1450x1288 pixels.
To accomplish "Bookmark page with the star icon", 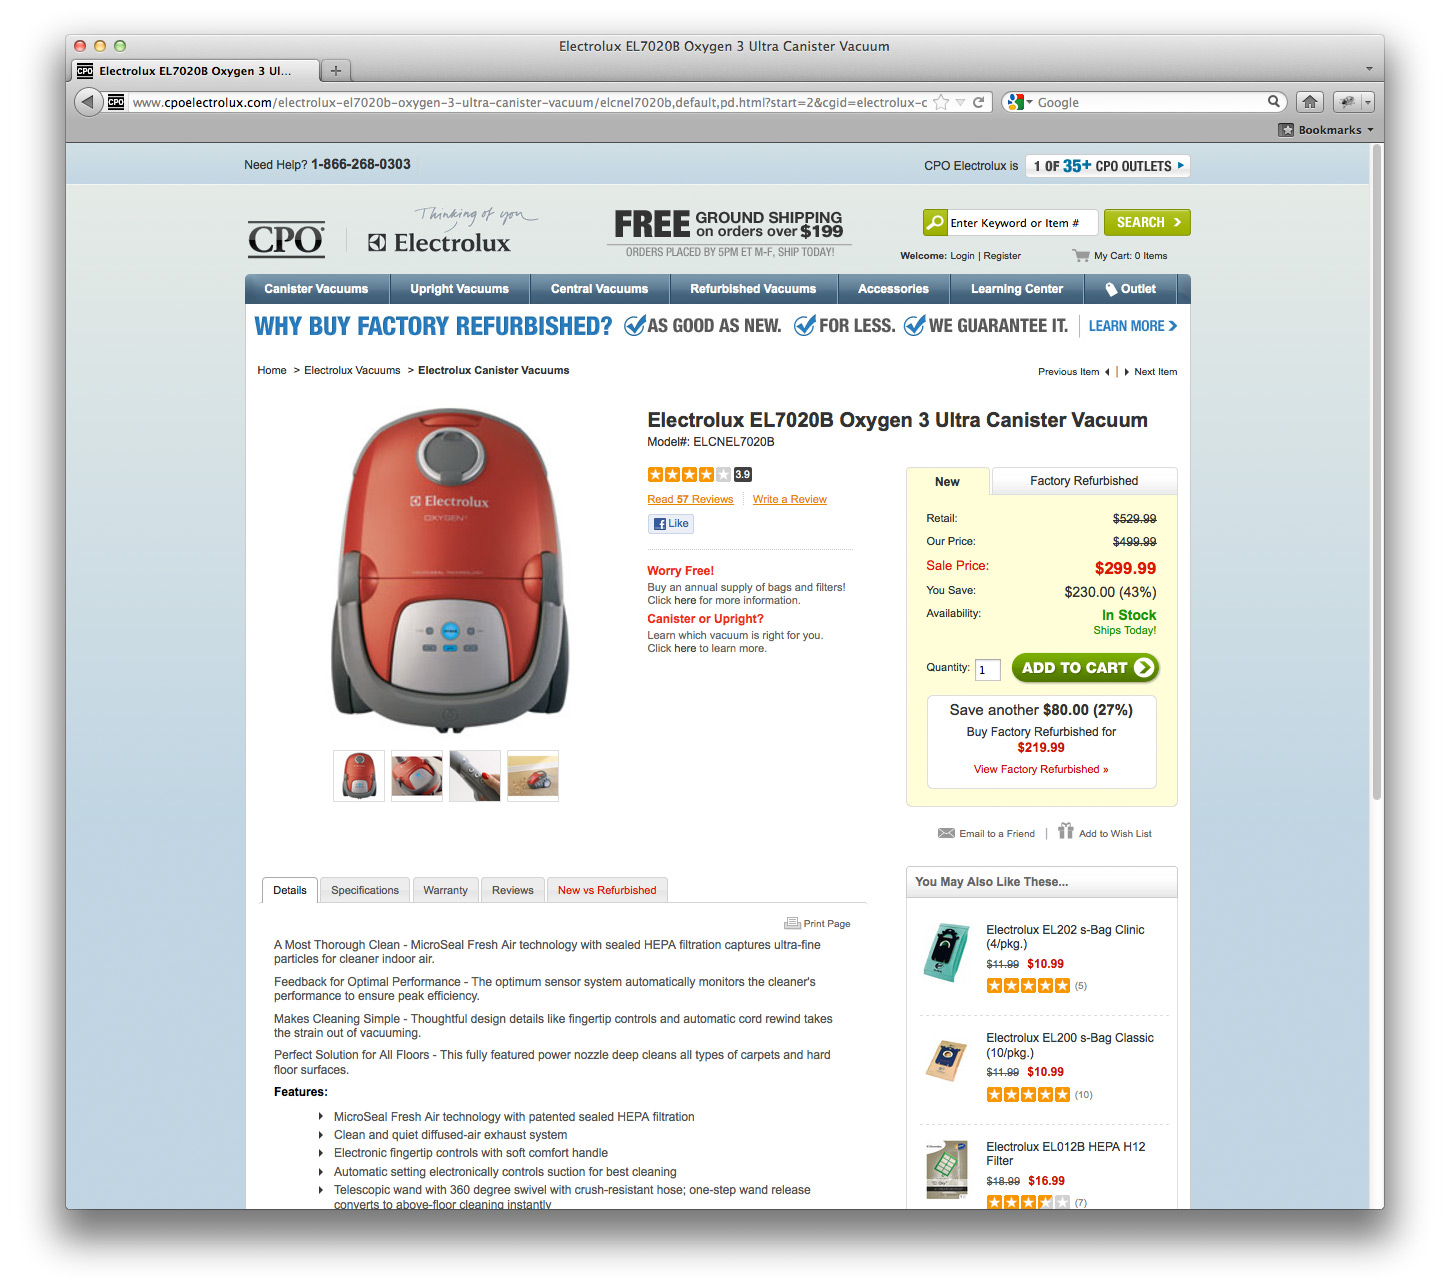I will point(941,102).
